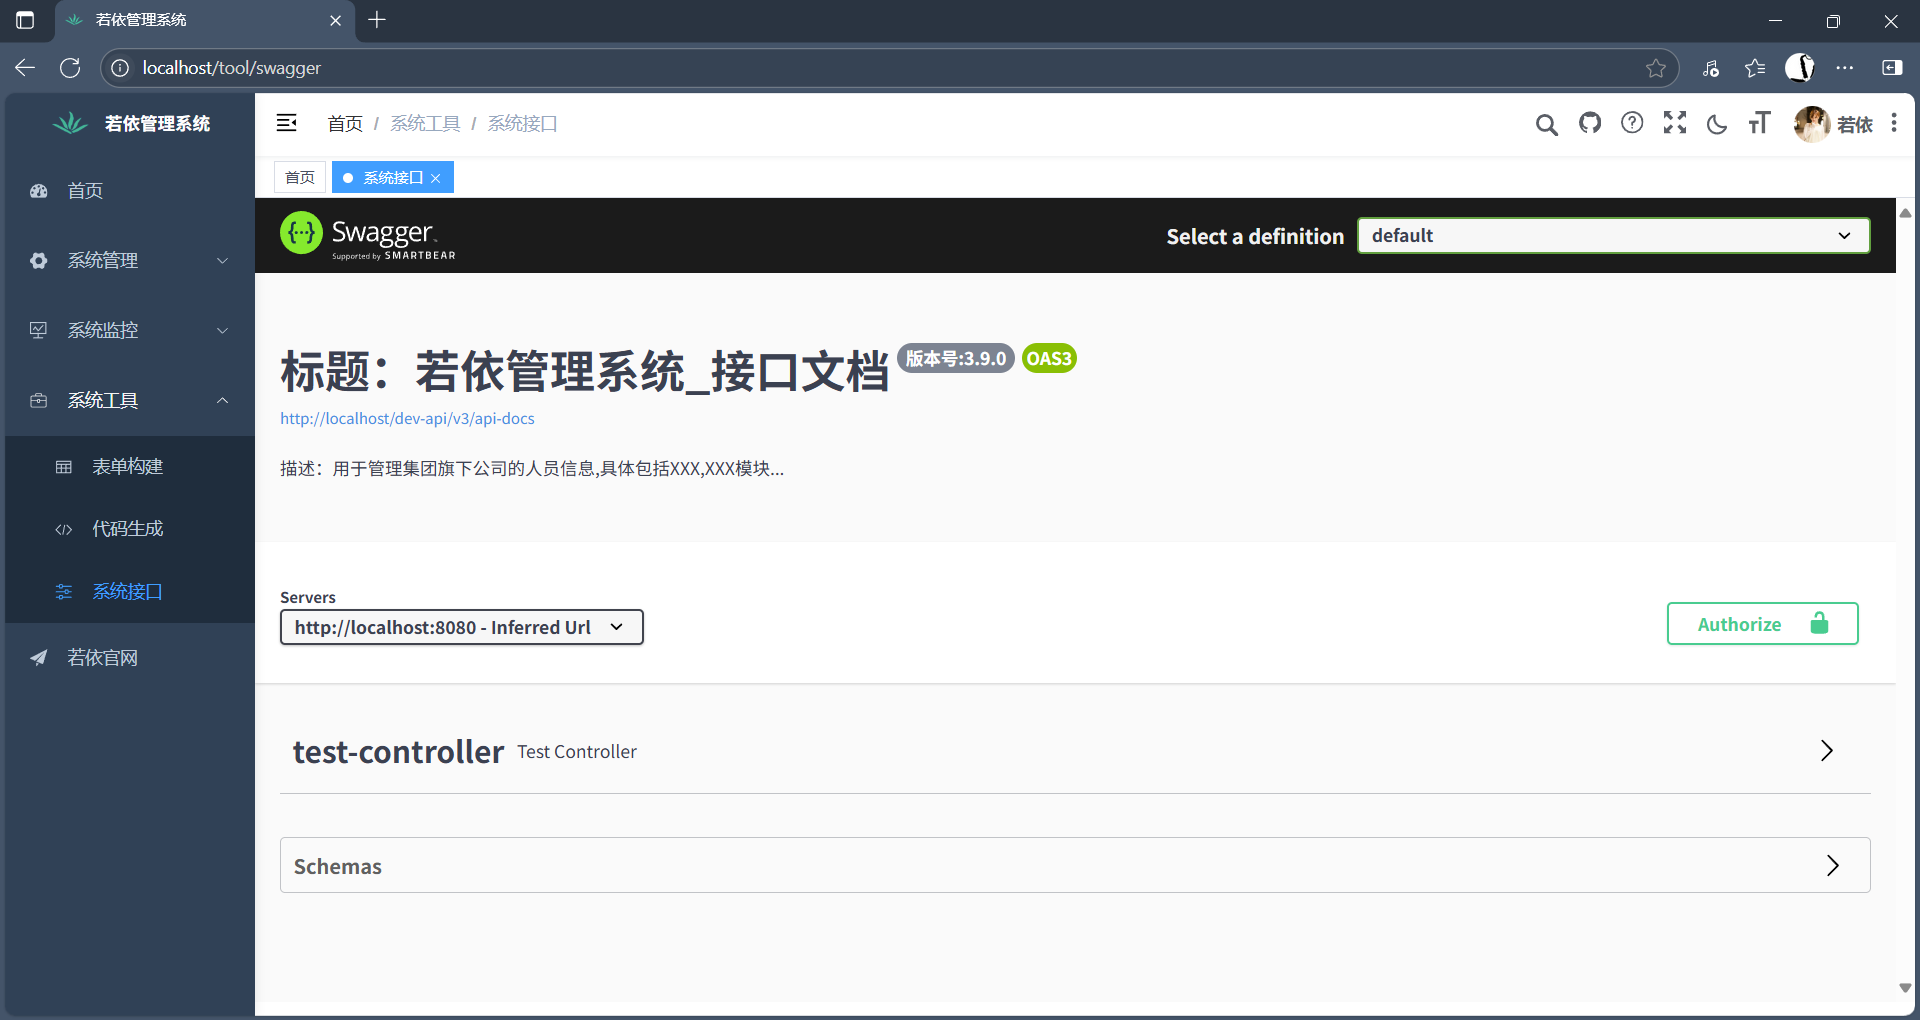Open the vertical dots settings menu
Screen dimensions: 1920x1020
pos(1894,123)
